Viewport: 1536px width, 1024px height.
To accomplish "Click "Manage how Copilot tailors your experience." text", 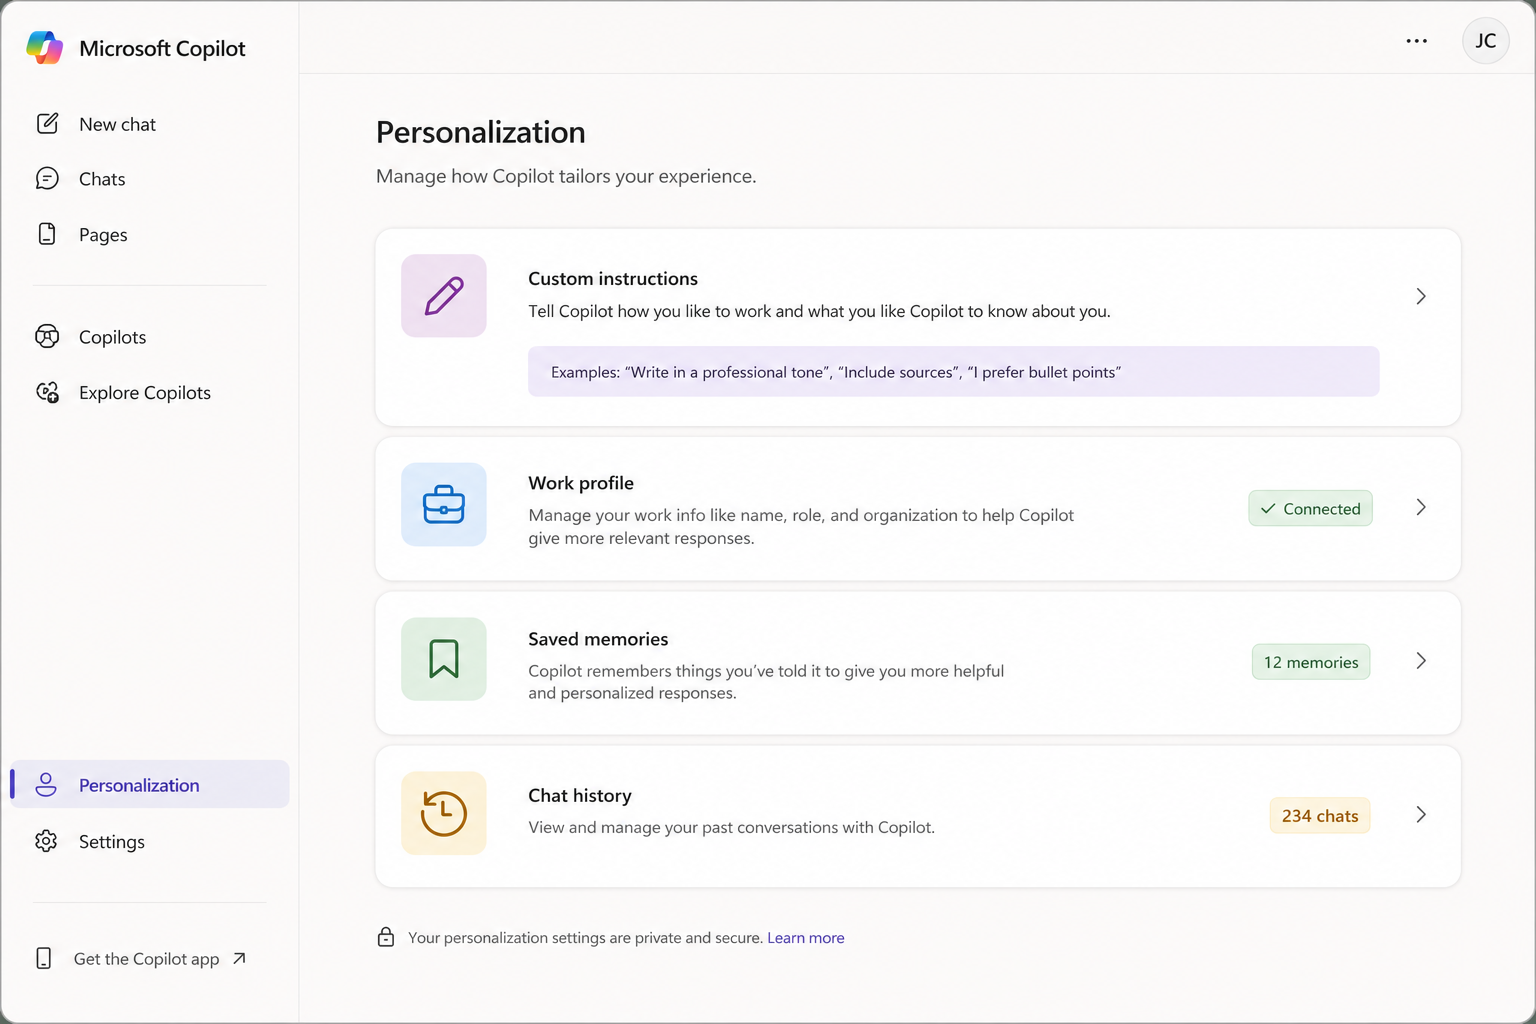I will [566, 176].
